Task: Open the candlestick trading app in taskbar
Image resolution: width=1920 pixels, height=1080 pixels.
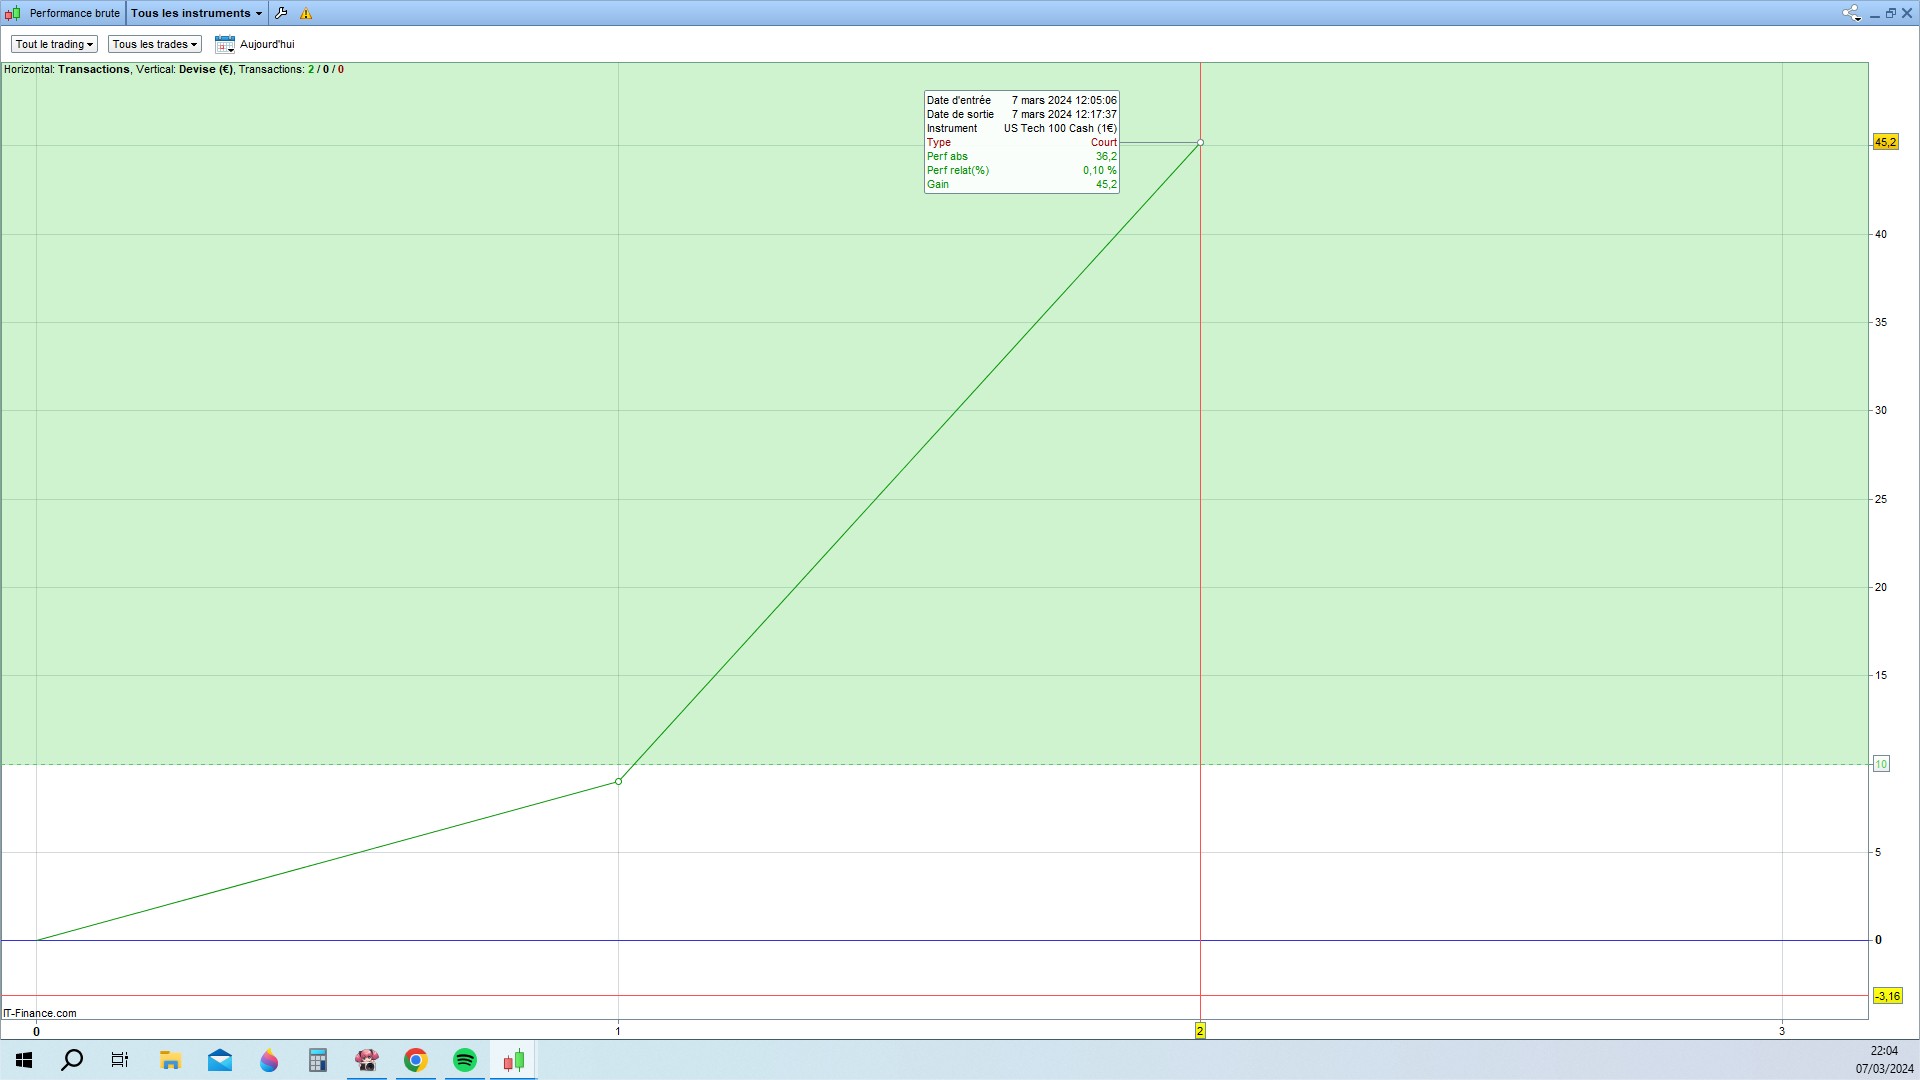Action: 514,1060
